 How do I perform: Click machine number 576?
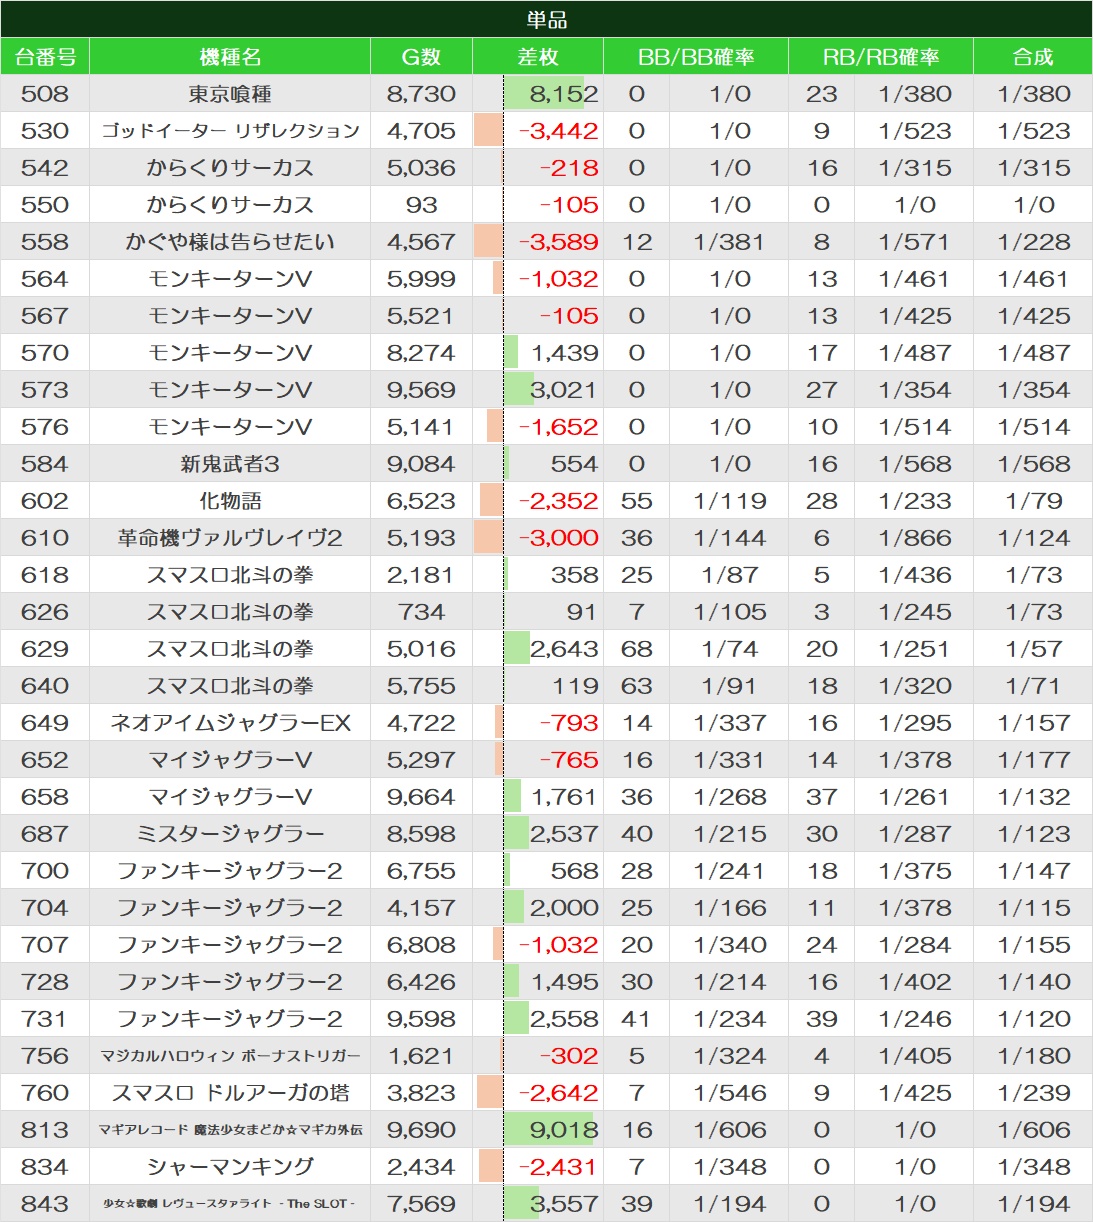coord(45,427)
